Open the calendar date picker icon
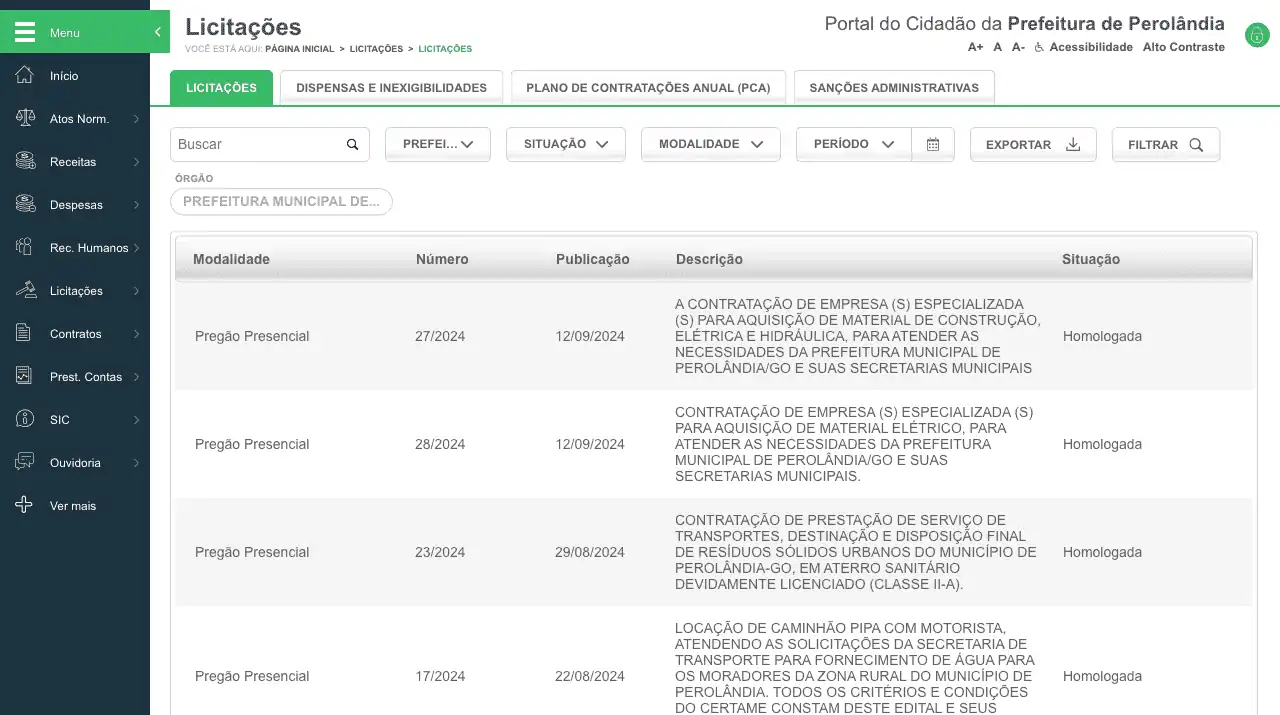Viewport: 1280px width, 715px height. coord(933,145)
